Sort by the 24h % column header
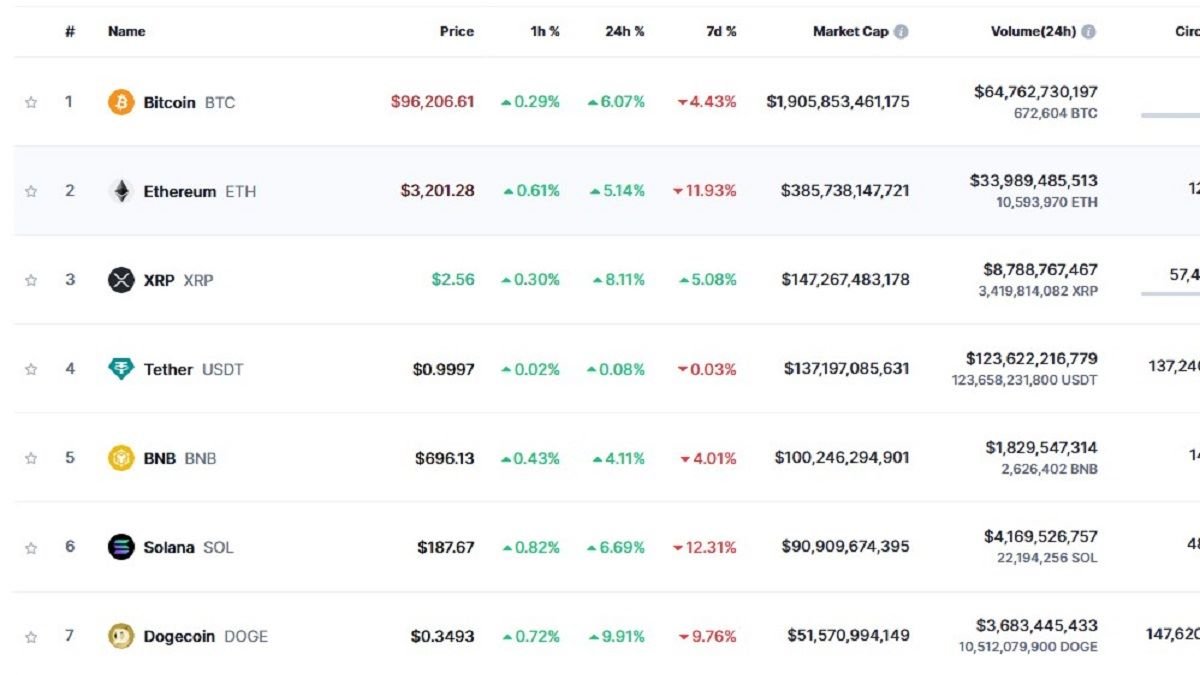The width and height of the screenshot is (1200, 675). tap(625, 32)
